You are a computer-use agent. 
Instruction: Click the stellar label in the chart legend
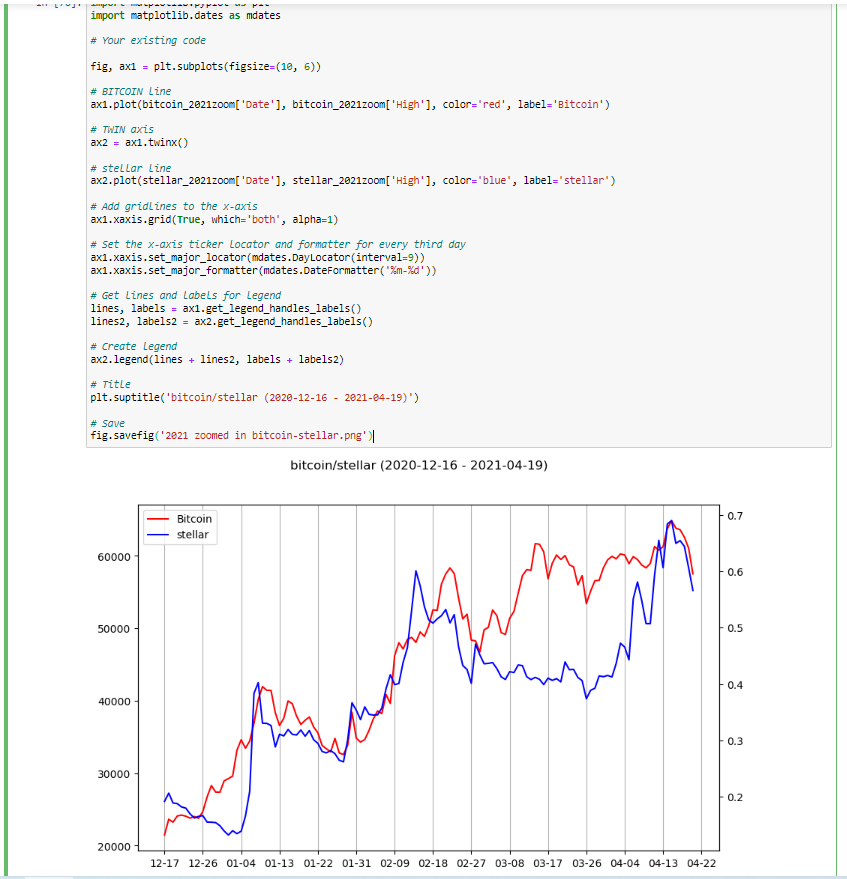192,535
